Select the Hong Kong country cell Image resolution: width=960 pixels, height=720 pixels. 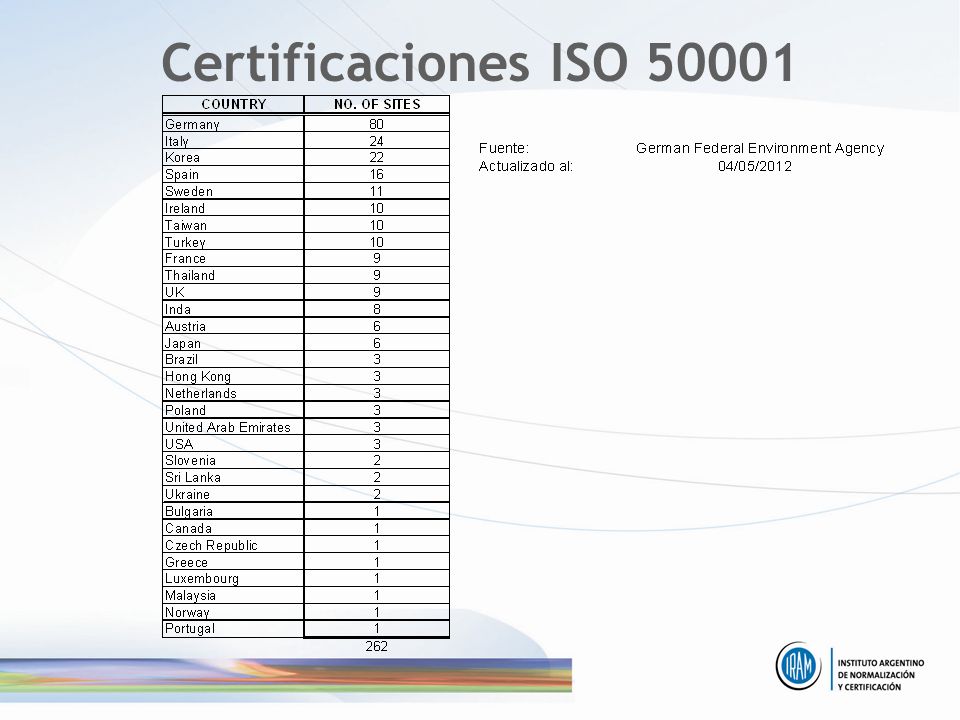(x=233, y=377)
